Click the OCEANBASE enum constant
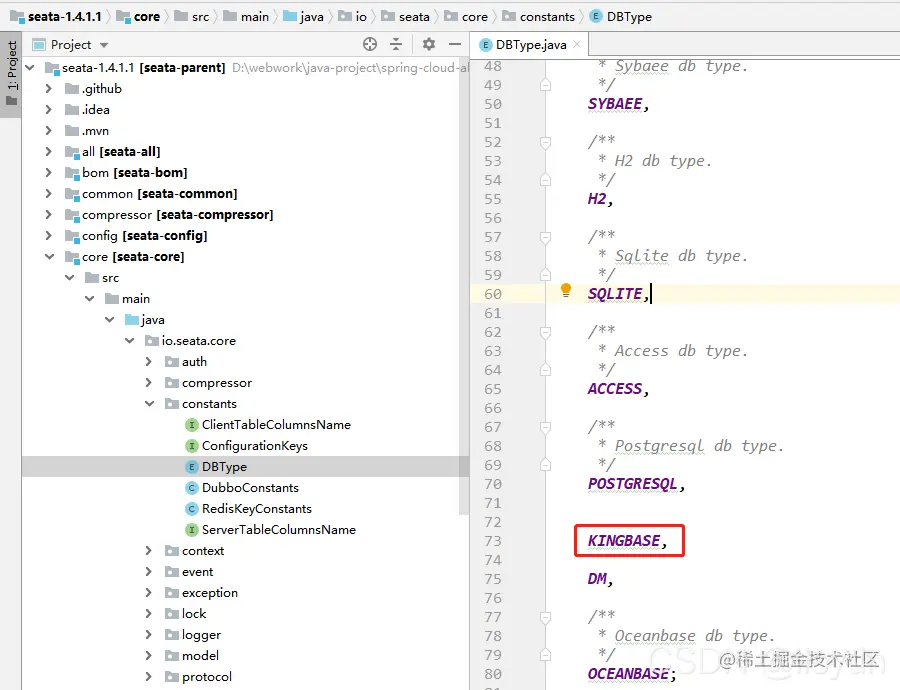900x690 pixels. [628, 673]
